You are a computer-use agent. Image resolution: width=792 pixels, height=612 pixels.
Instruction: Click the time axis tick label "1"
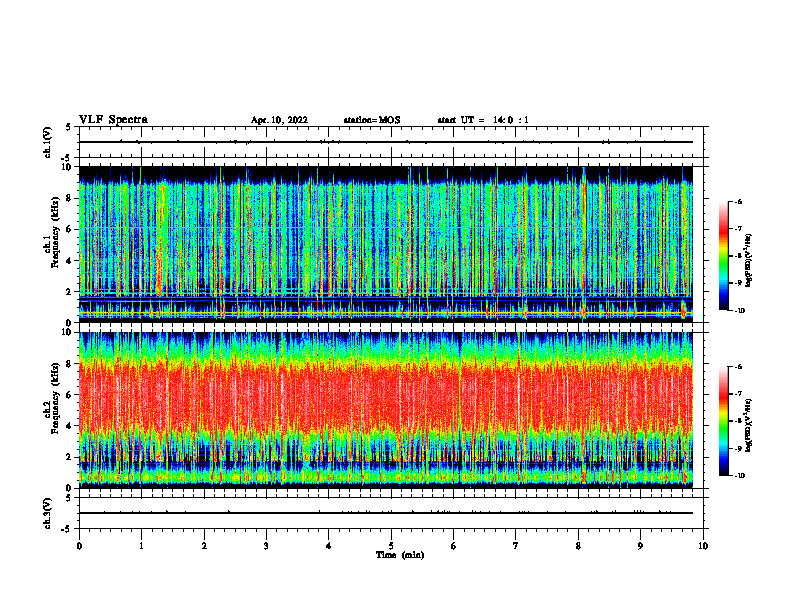click(141, 546)
